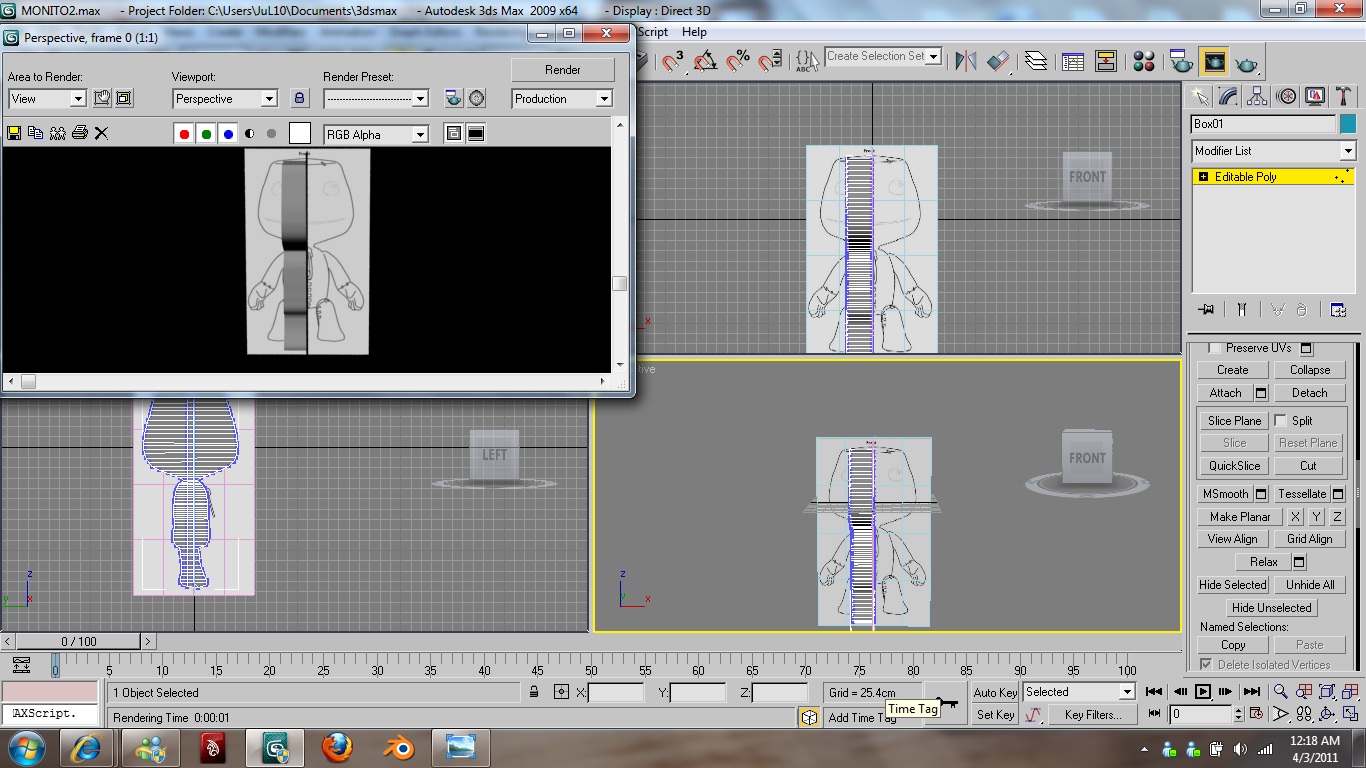The width and height of the screenshot is (1366, 768).
Task: Open the Selected key filter dropdown
Action: pyautogui.click(x=1079, y=692)
